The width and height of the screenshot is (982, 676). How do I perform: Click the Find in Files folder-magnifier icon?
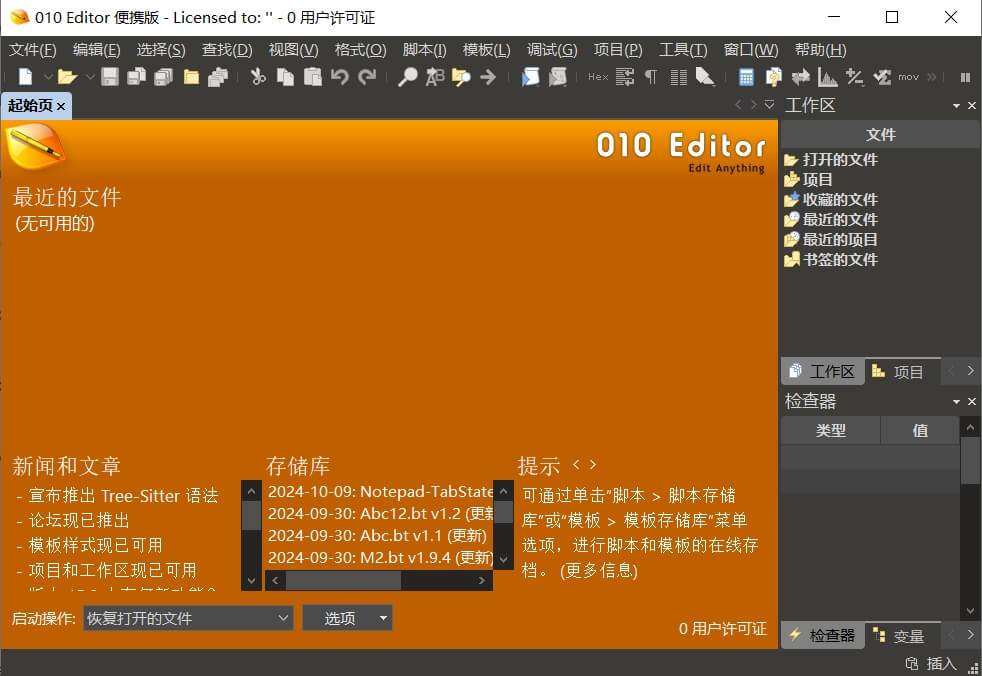(462, 76)
